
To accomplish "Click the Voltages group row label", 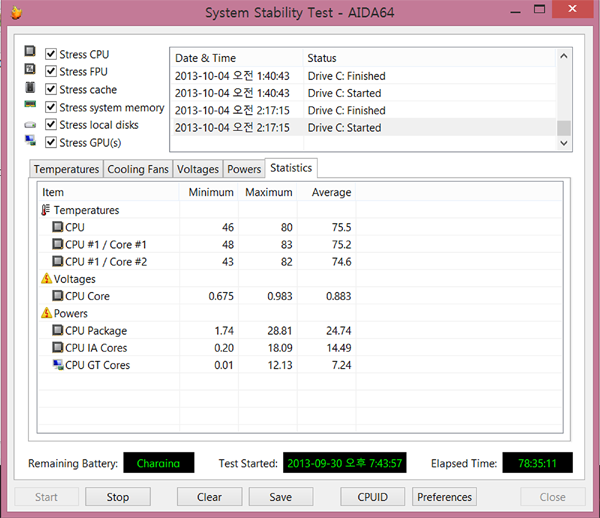I will [75, 279].
